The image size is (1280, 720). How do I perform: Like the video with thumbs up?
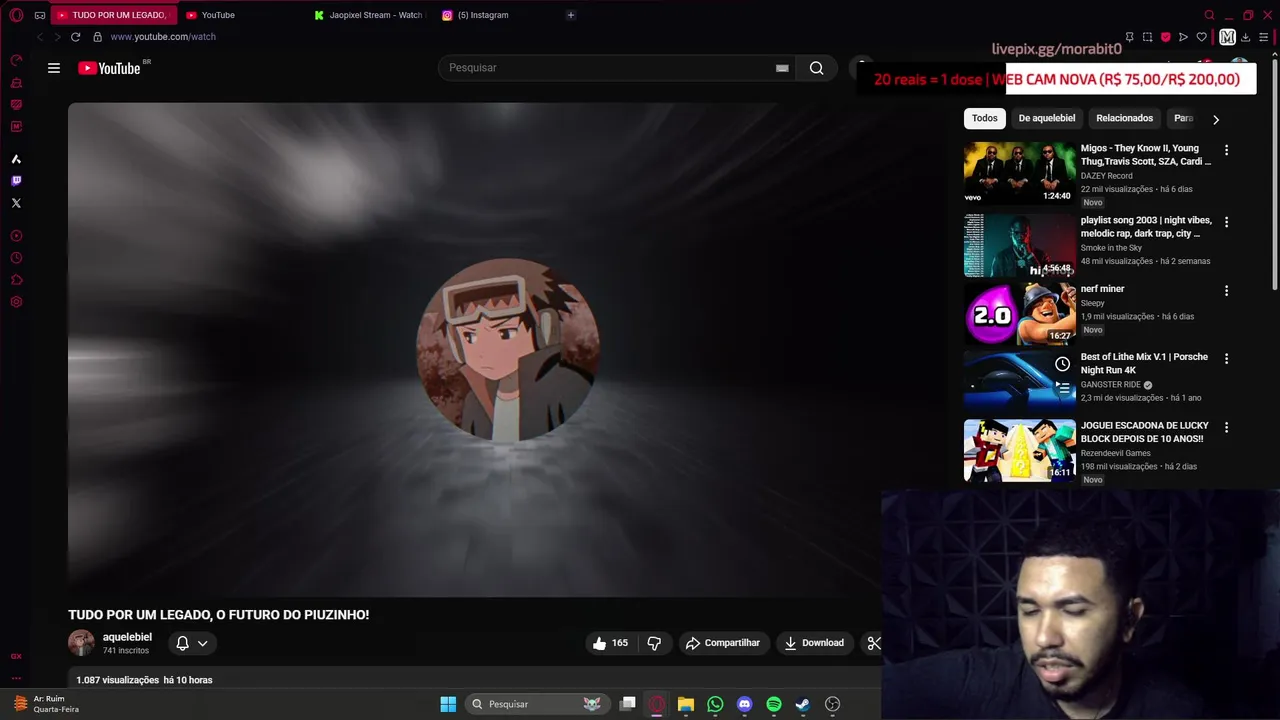(x=610, y=643)
